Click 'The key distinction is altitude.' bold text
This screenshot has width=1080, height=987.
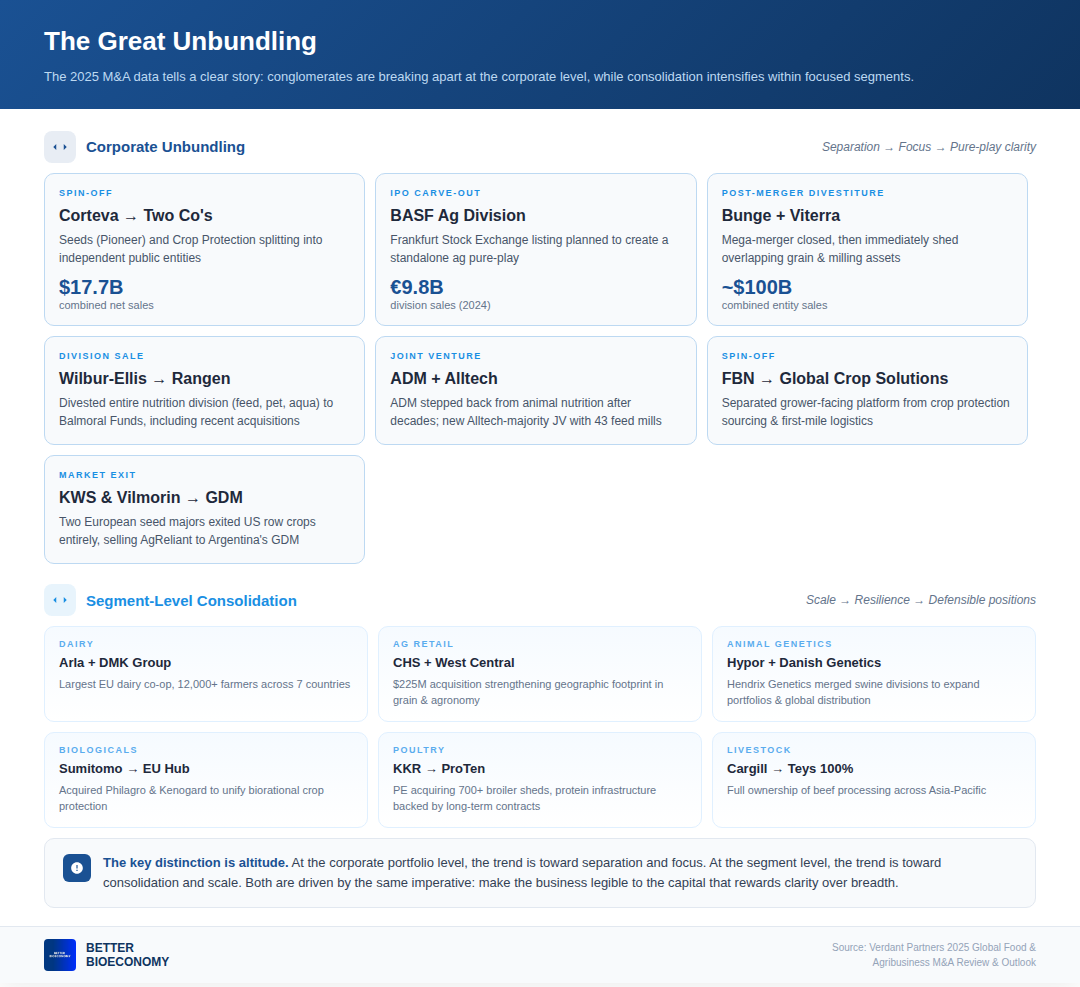[x=196, y=863]
